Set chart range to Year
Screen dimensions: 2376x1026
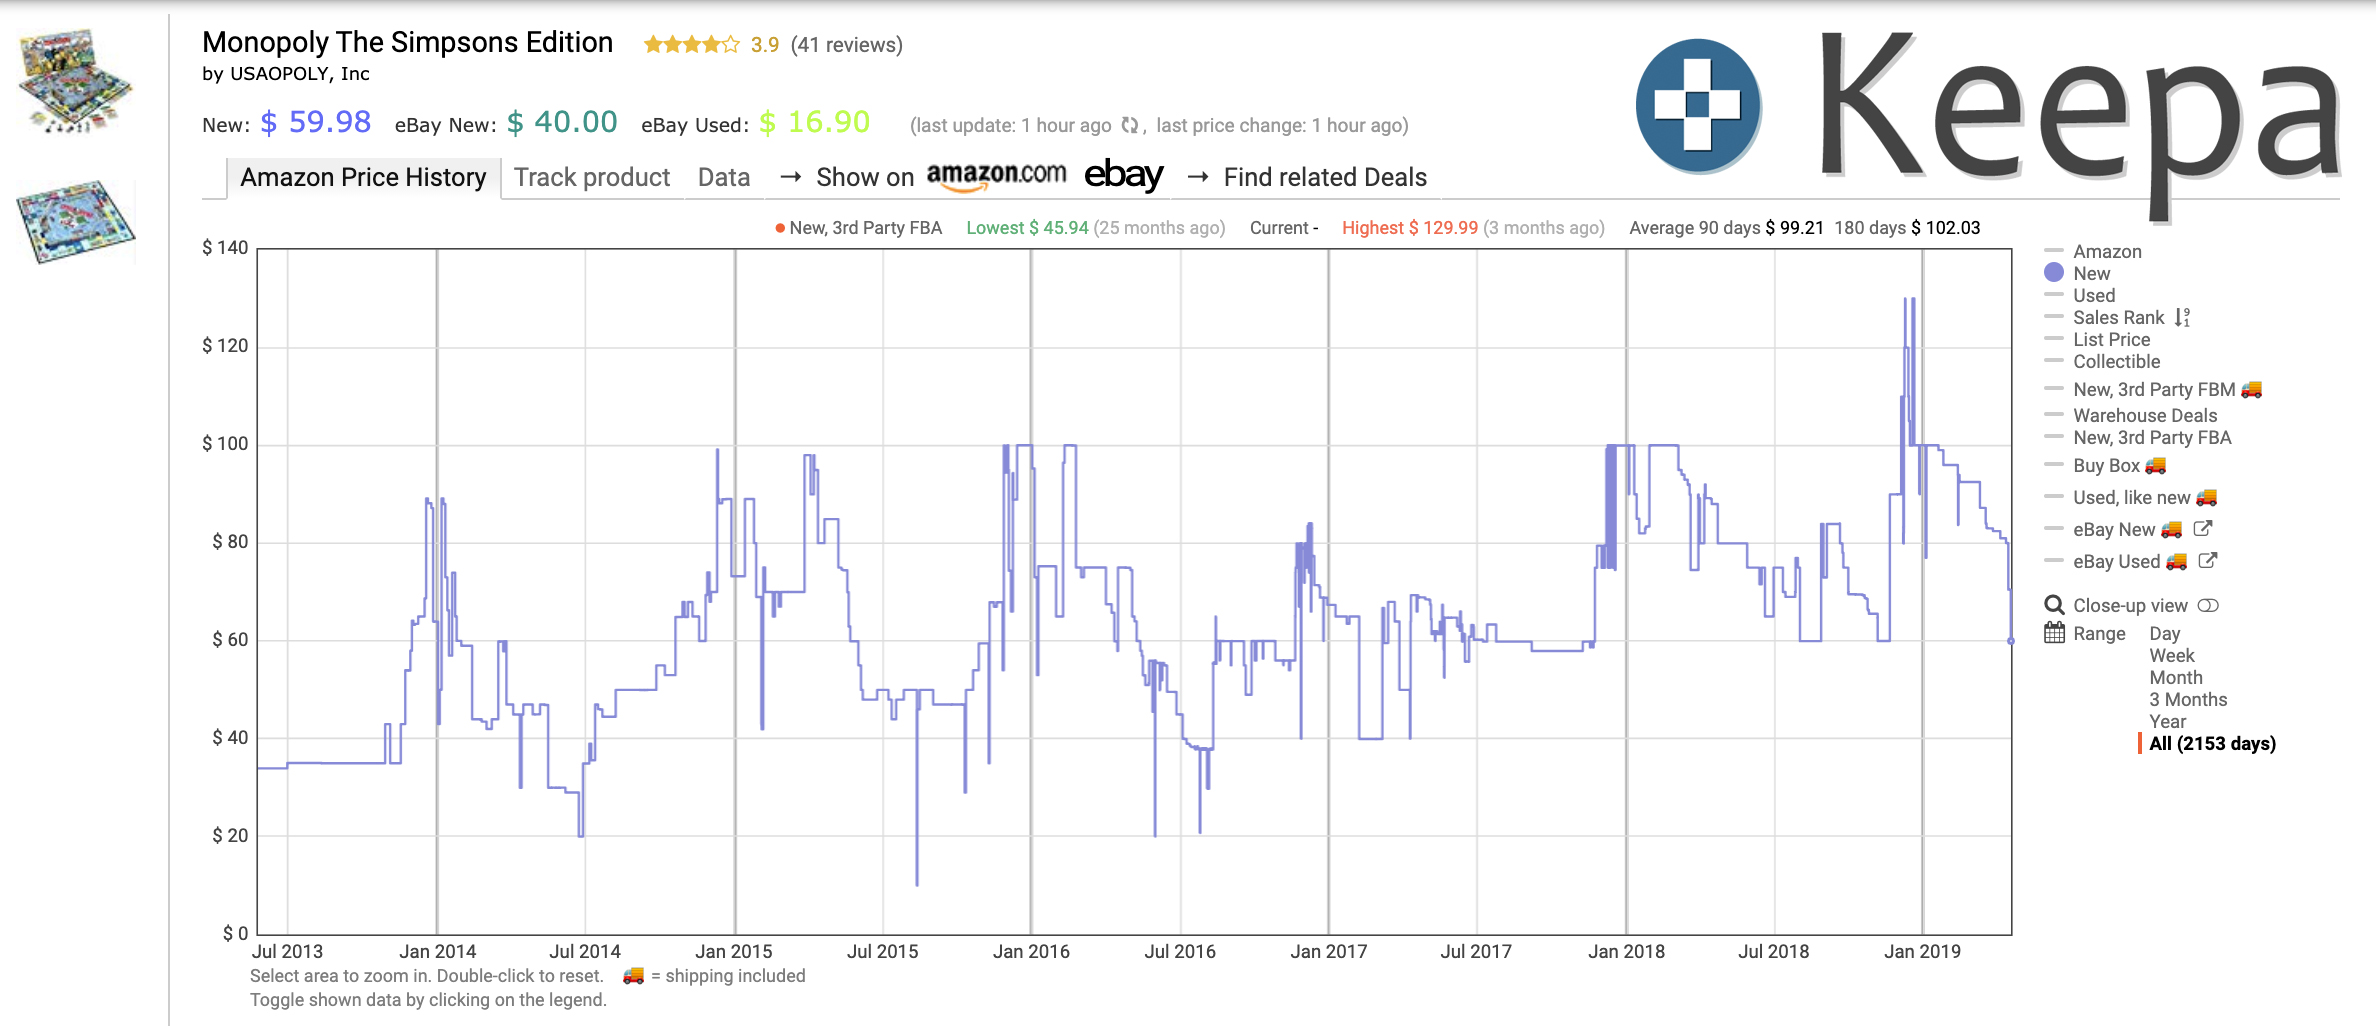pos(2168,721)
